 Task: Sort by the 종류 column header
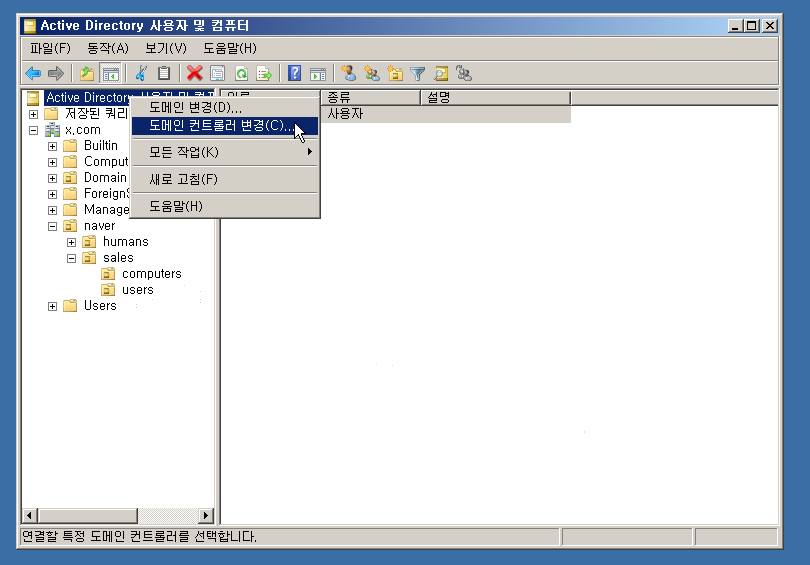(x=370, y=97)
